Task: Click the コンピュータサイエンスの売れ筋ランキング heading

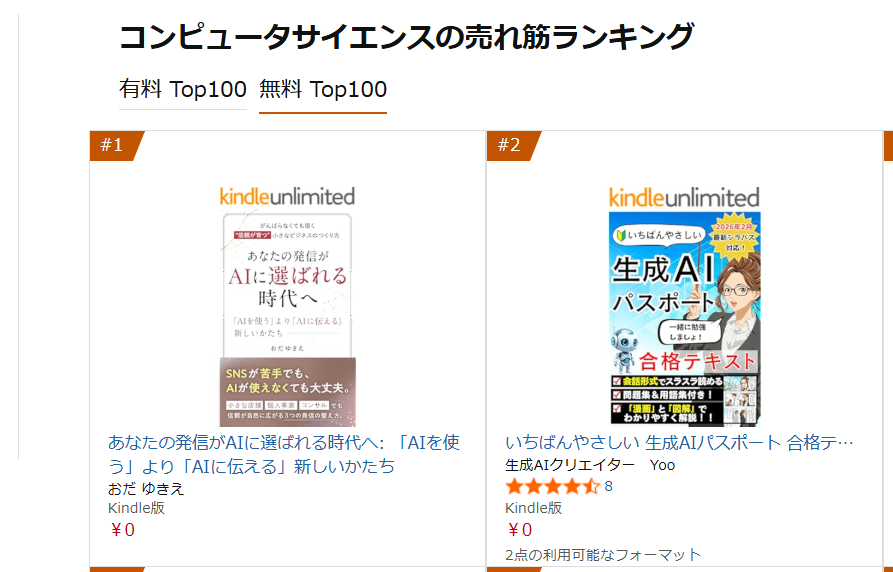Action: [x=406, y=37]
